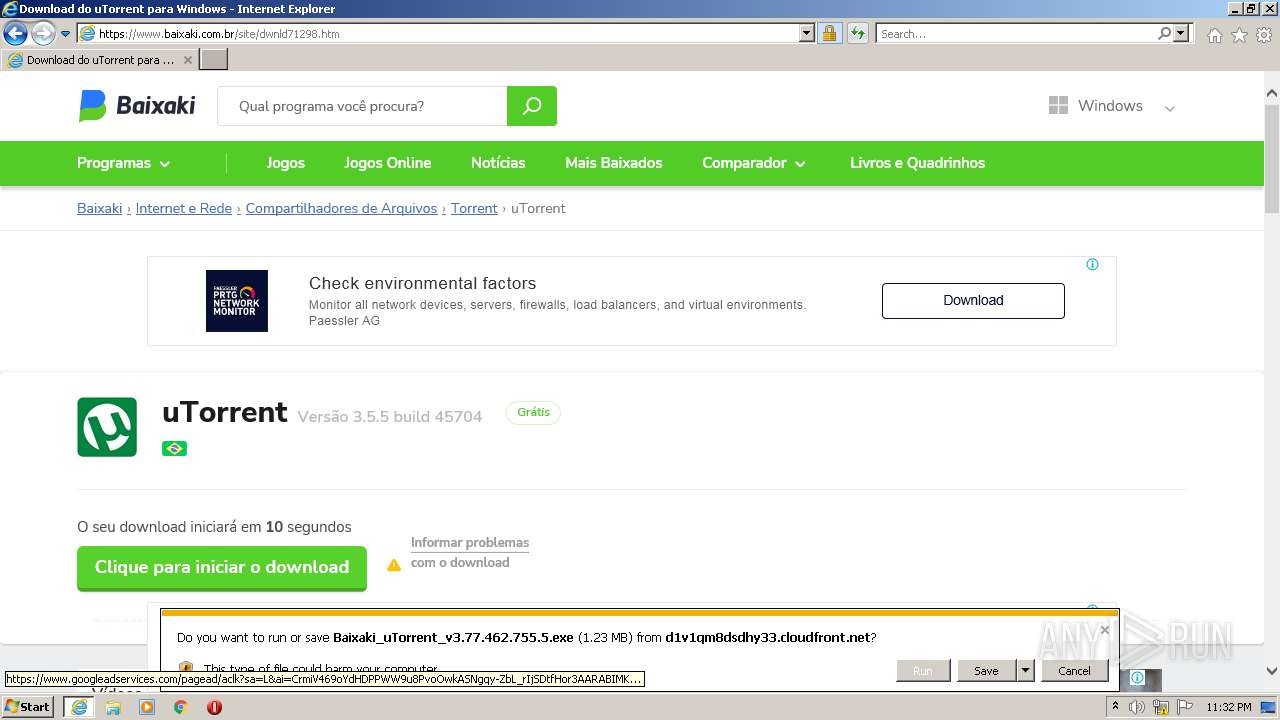The width and height of the screenshot is (1280, 720).
Task: Click the volume speaker tray icon
Action: (x=1137, y=707)
